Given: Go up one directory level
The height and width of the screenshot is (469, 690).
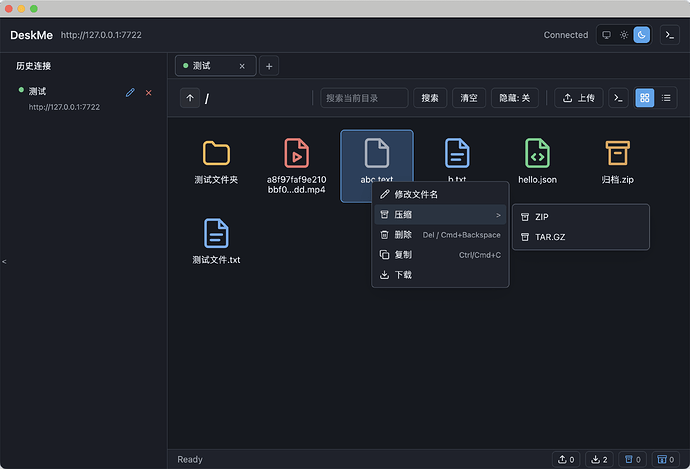Looking at the screenshot, I should pos(190,98).
